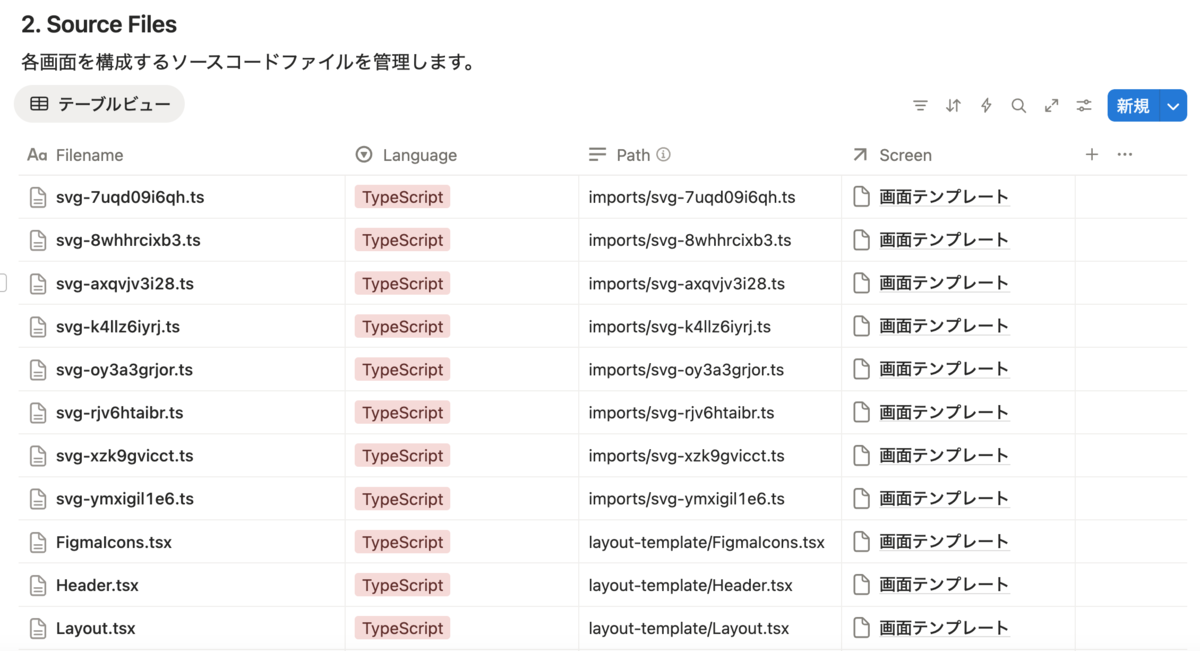Create a new entry with 新規 button
This screenshot has height=651, width=1200.
tap(1133, 105)
